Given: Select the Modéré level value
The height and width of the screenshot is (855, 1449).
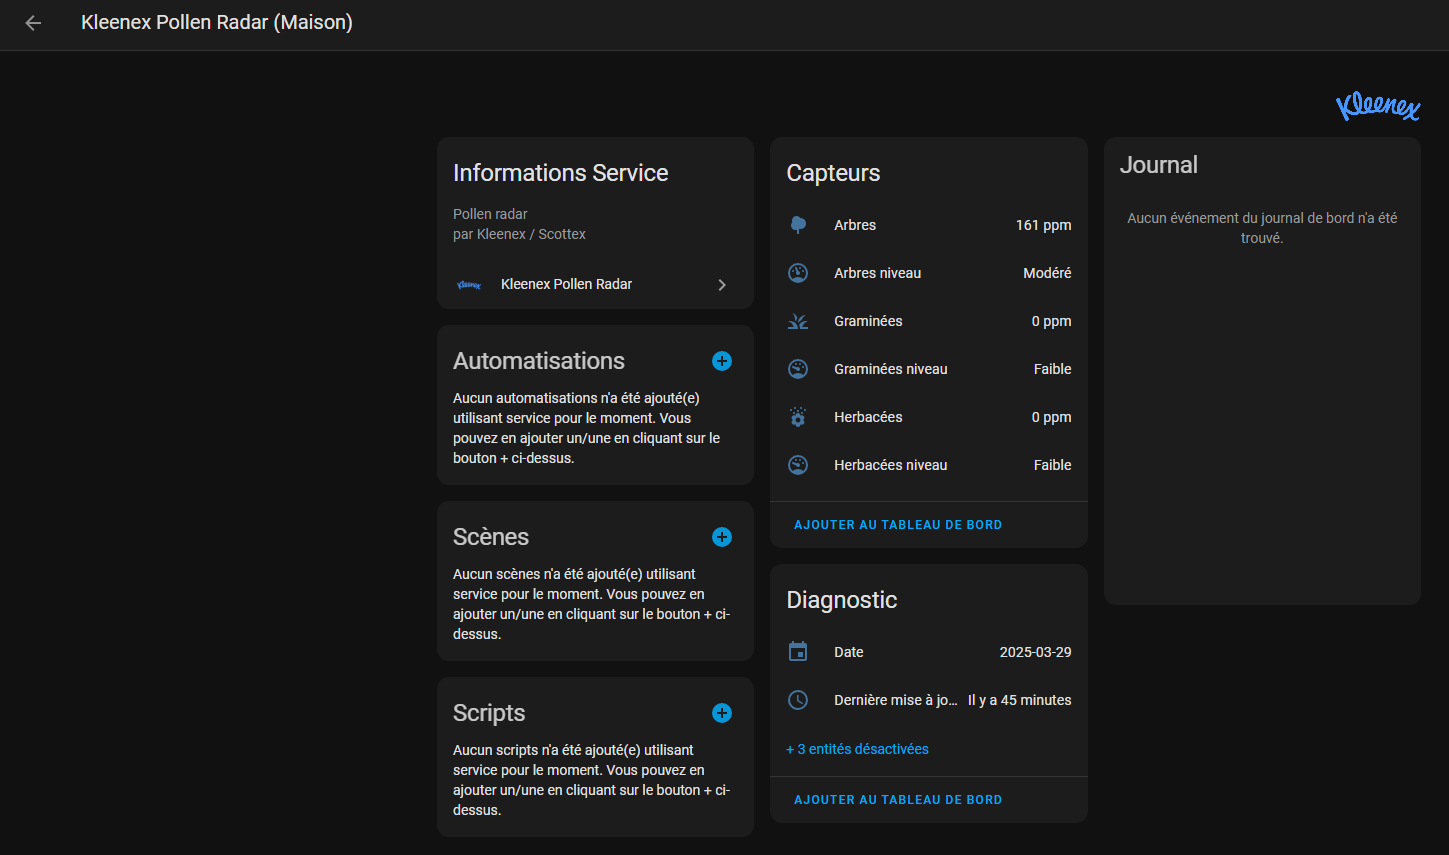Looking at the screenshot, I should (x=1047, y=273).
